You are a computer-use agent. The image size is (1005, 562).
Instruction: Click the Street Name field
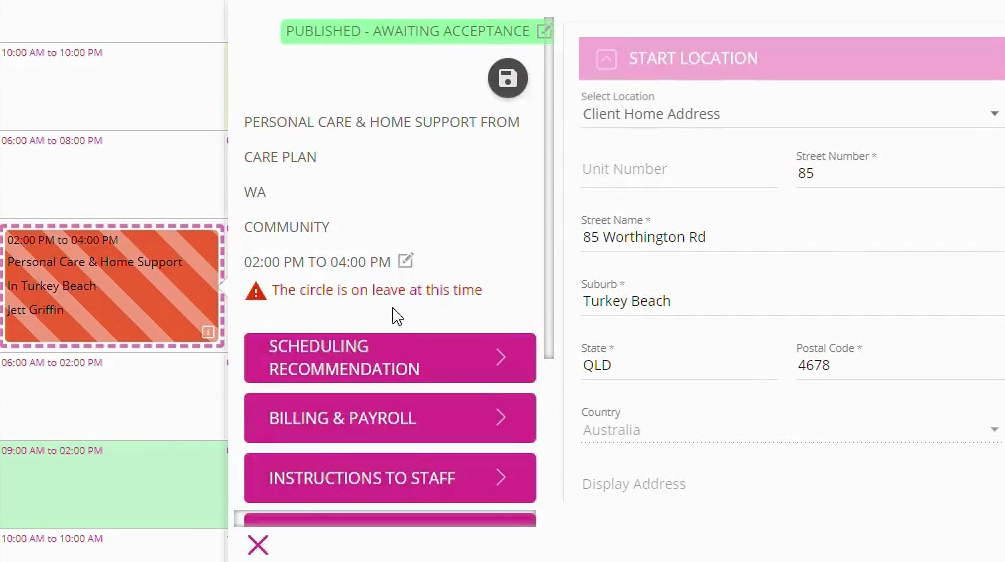click(790, 237)
